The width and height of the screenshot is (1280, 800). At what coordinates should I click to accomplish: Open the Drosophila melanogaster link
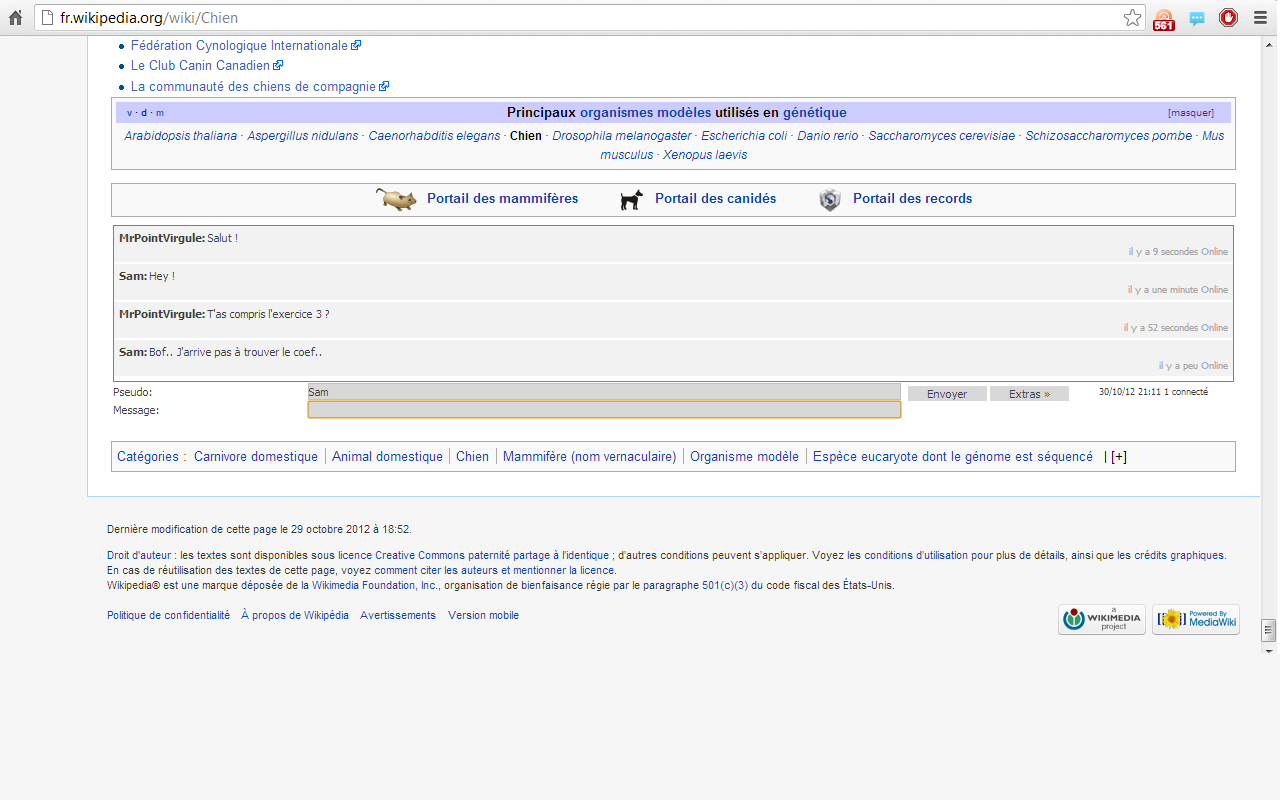[622, 136]
